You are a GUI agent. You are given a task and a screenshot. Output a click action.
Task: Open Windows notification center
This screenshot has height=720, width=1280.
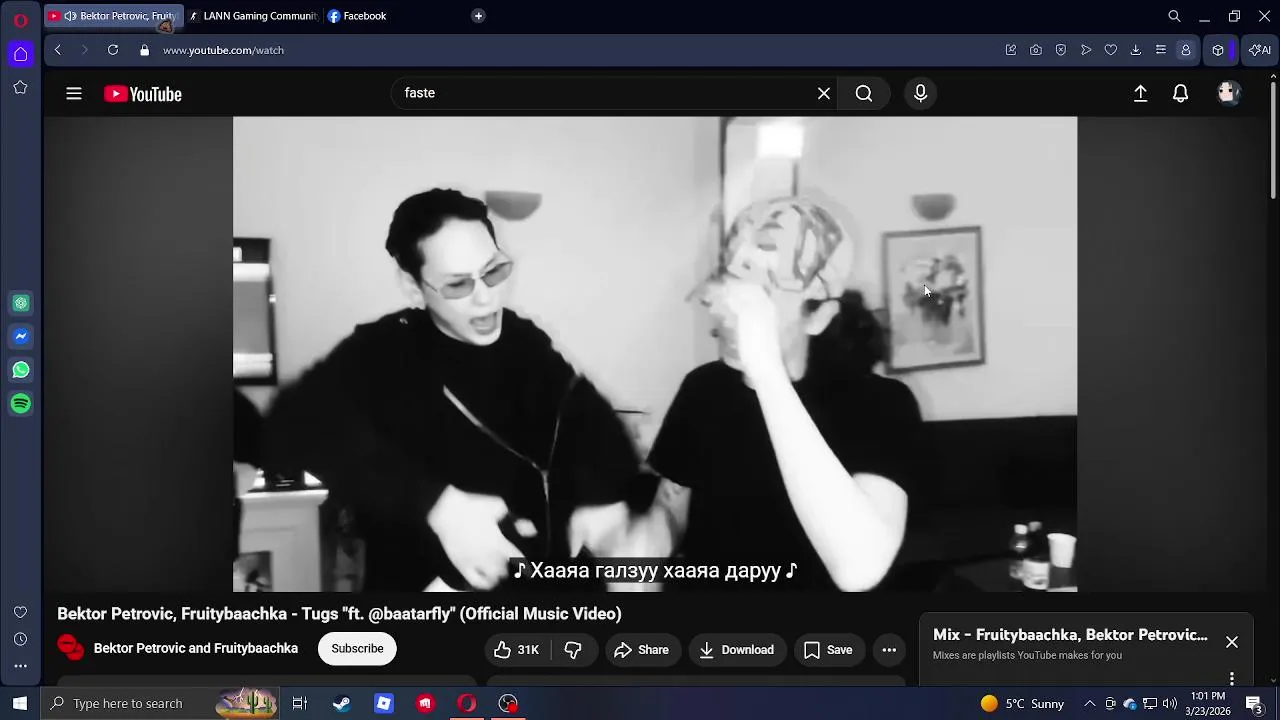pos(1254,703)
